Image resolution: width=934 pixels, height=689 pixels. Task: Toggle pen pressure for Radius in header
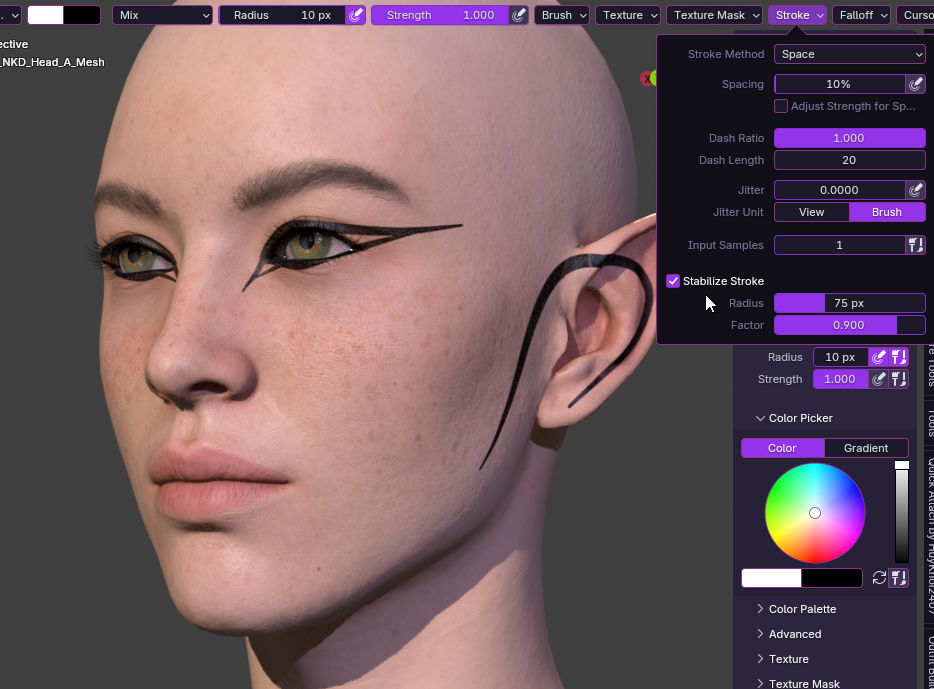pyautogui.click(x=355, y=15)
